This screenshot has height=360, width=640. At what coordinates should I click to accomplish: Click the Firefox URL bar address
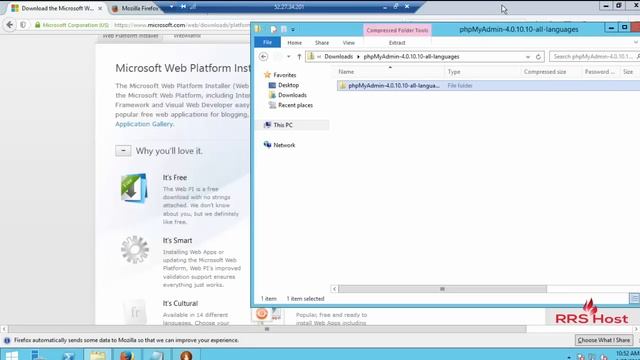pos(181,25)
